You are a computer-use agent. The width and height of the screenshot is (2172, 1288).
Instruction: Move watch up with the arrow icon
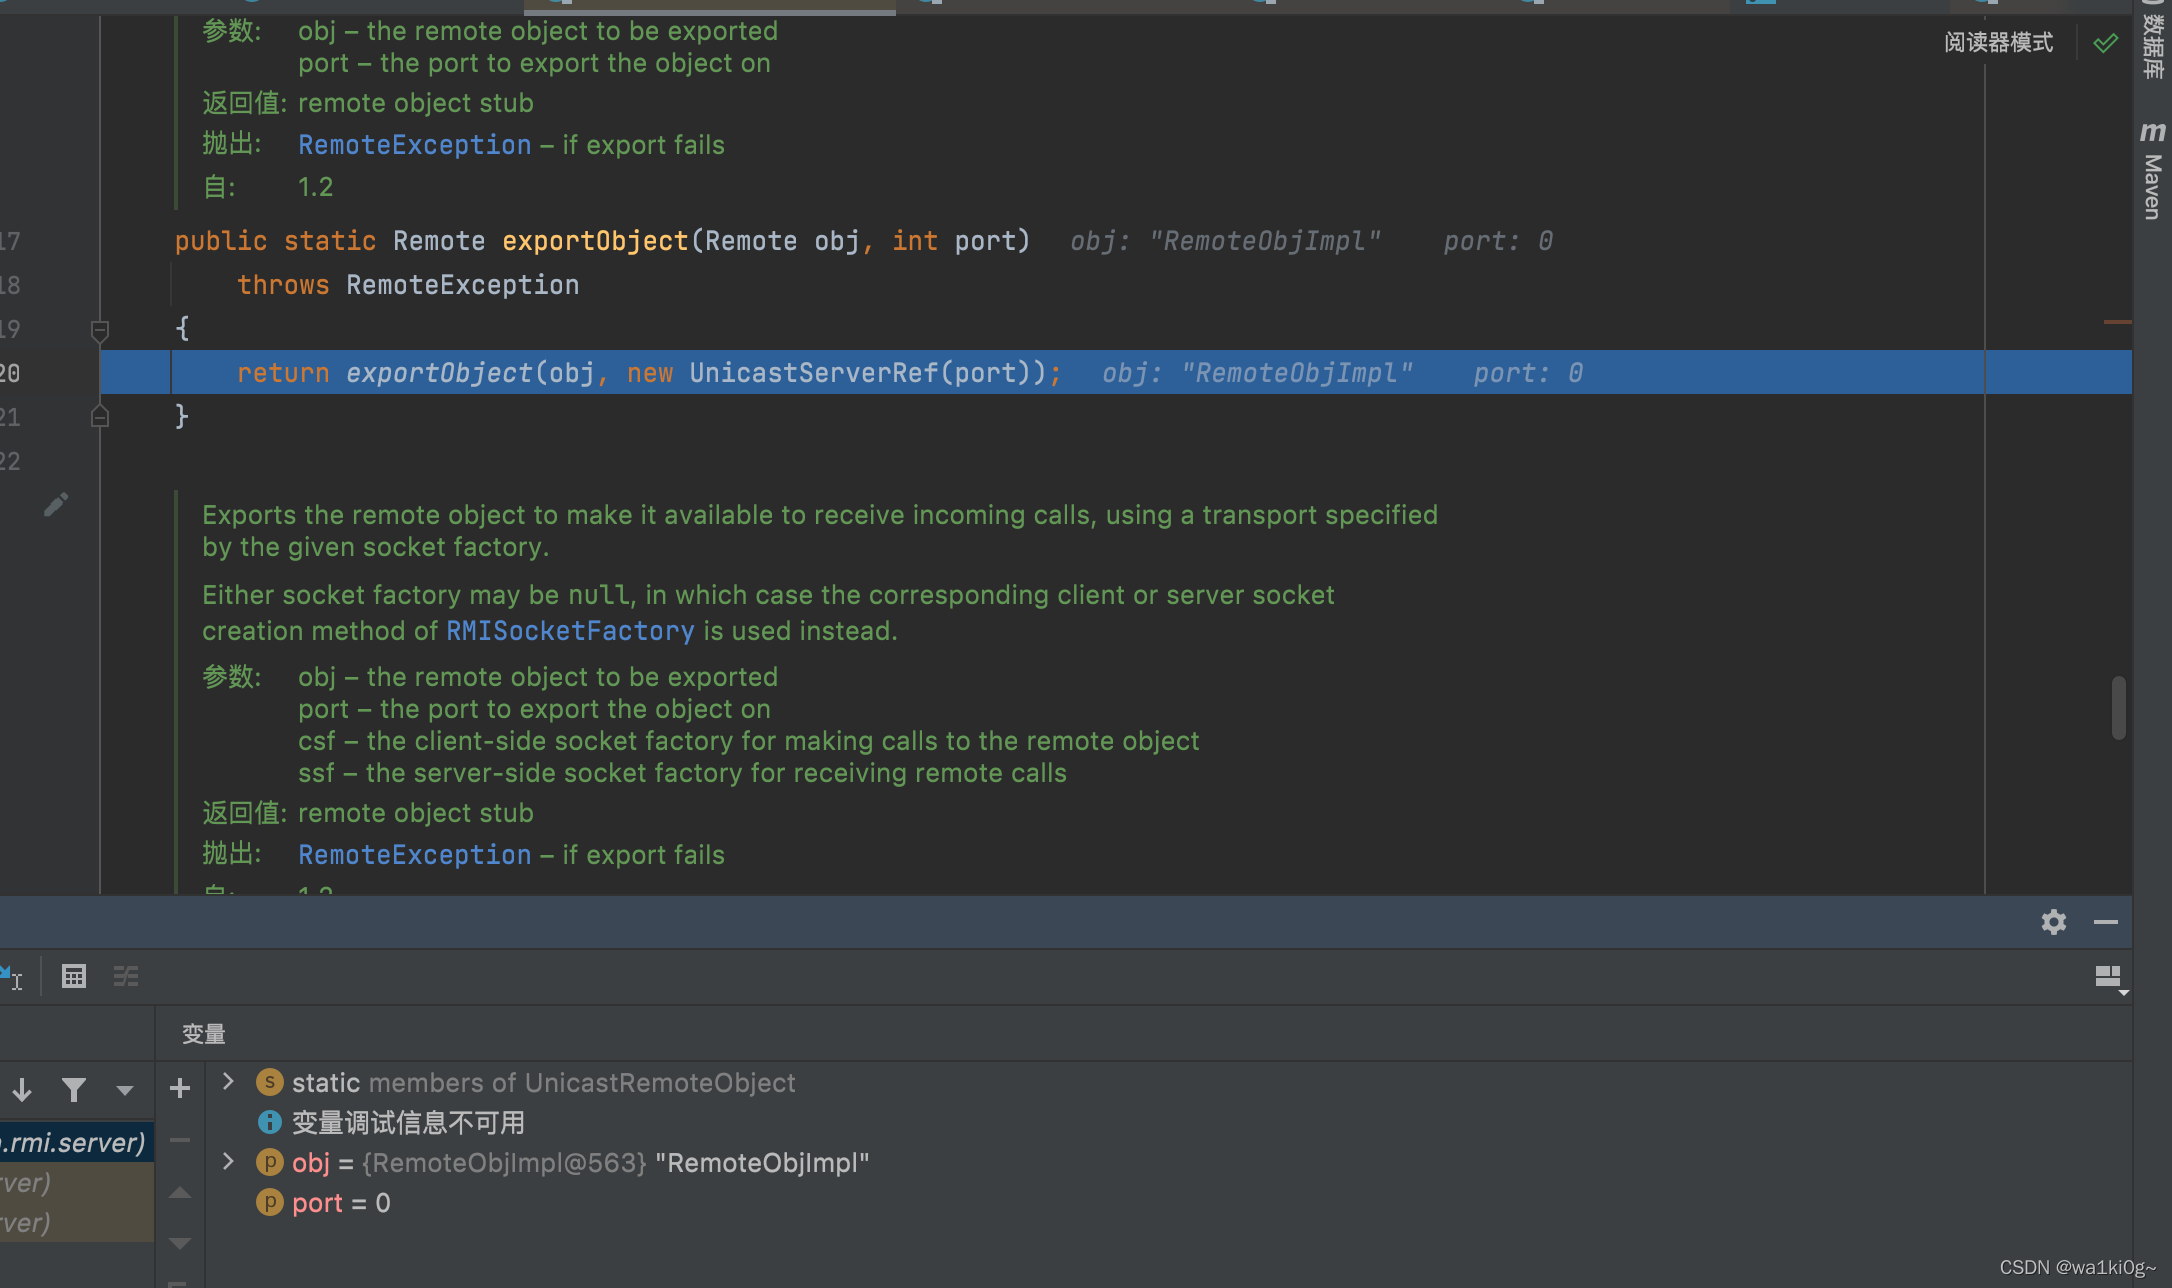click(x=180, y=1192)
